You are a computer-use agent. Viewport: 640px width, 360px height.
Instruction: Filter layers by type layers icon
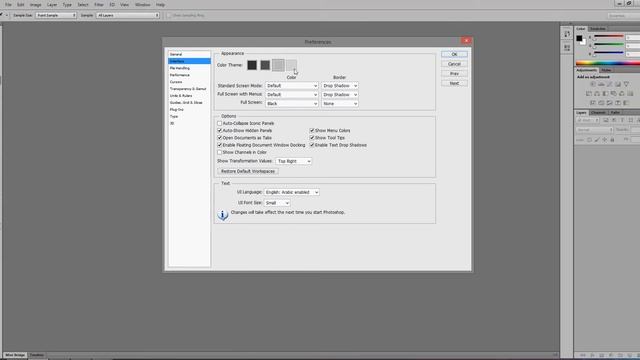pos(622,120)
